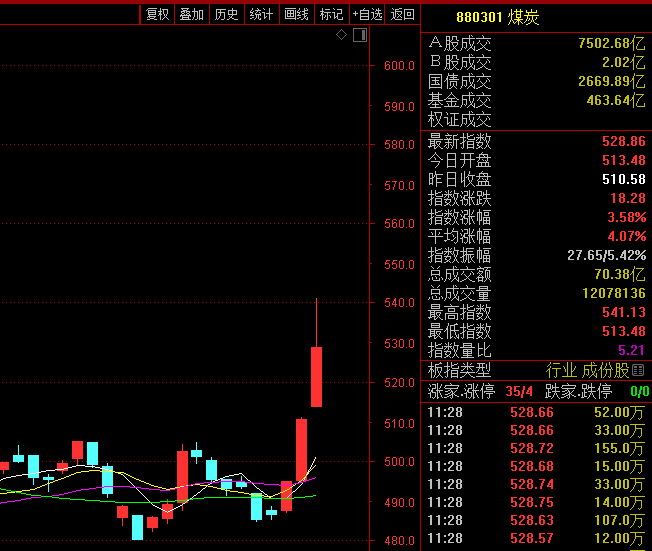Screen dimensions: 652x551
Task: Open the 统计 statistics tool
Action: pos(261,14)
